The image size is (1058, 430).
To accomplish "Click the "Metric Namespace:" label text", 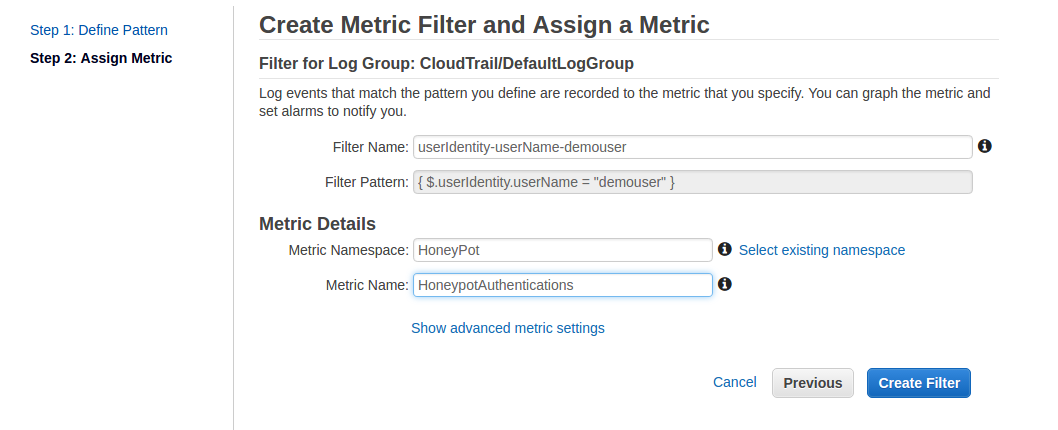I will 349,250.
